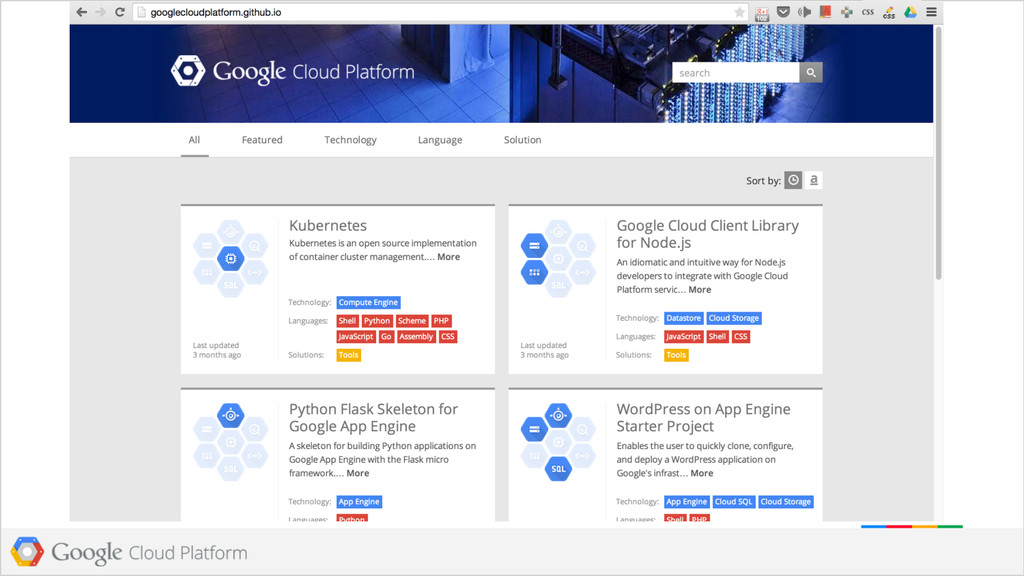Click the Google Drive extension icon

910,12
